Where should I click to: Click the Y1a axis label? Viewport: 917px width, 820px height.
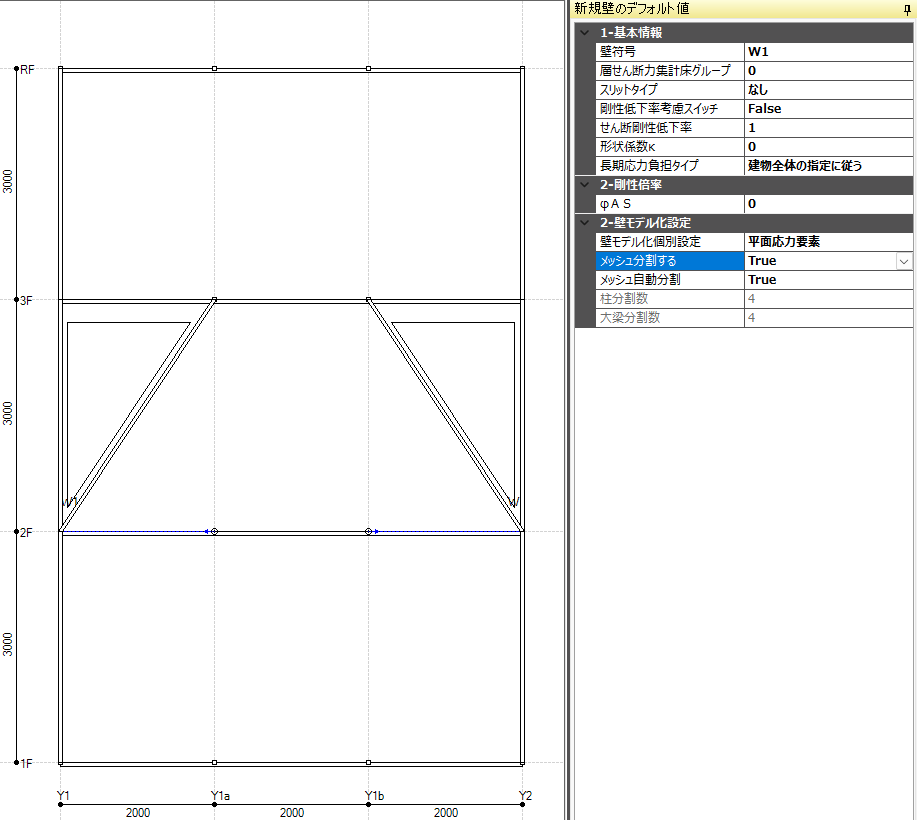coord(220,796)
